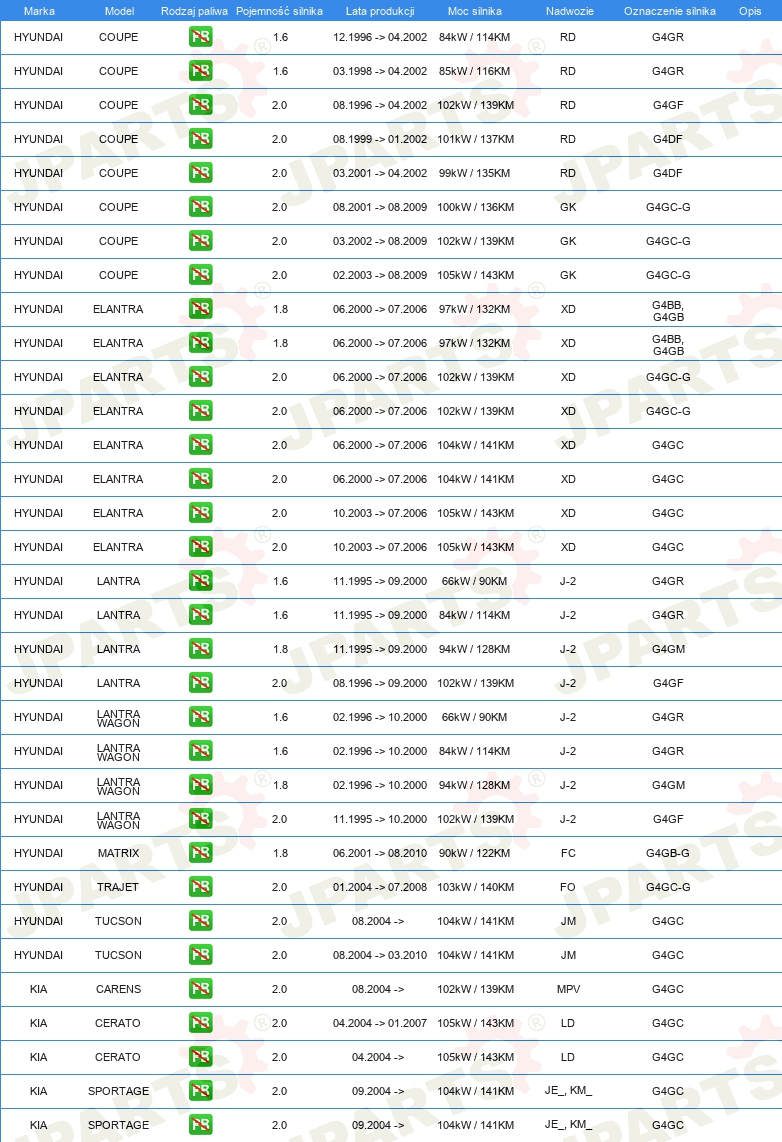This screenshot has width=782, height=1142.
Task: Click fuel icon in COUPE 99kW / 135KM row
Action: (x=200, y=173)
